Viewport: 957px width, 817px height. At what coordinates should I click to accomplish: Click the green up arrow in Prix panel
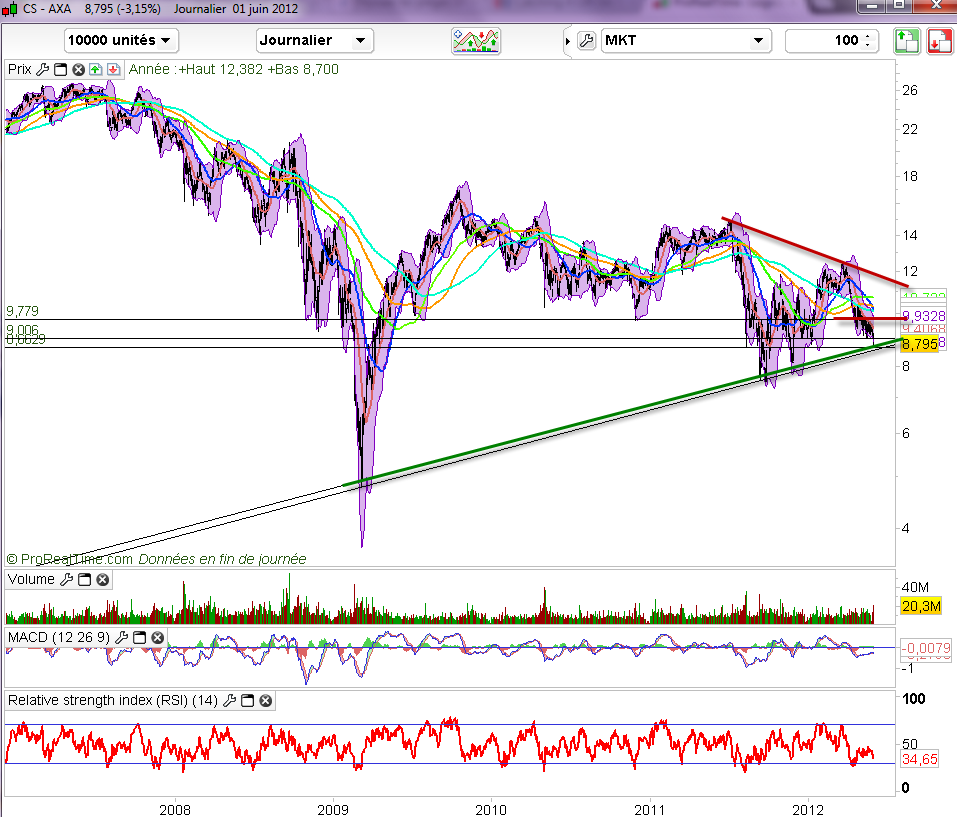tap(95, 70)
